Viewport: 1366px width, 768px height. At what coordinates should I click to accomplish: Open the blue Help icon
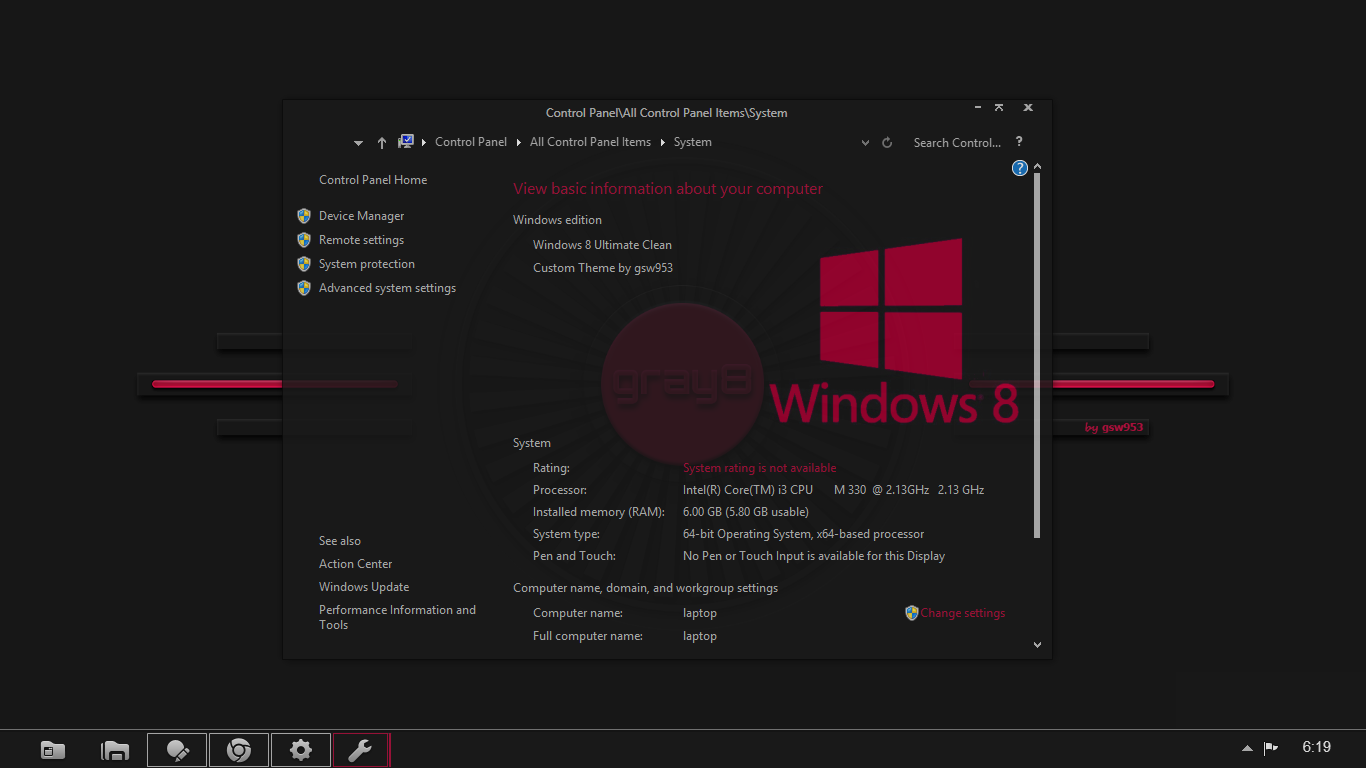coord(1020,168)
